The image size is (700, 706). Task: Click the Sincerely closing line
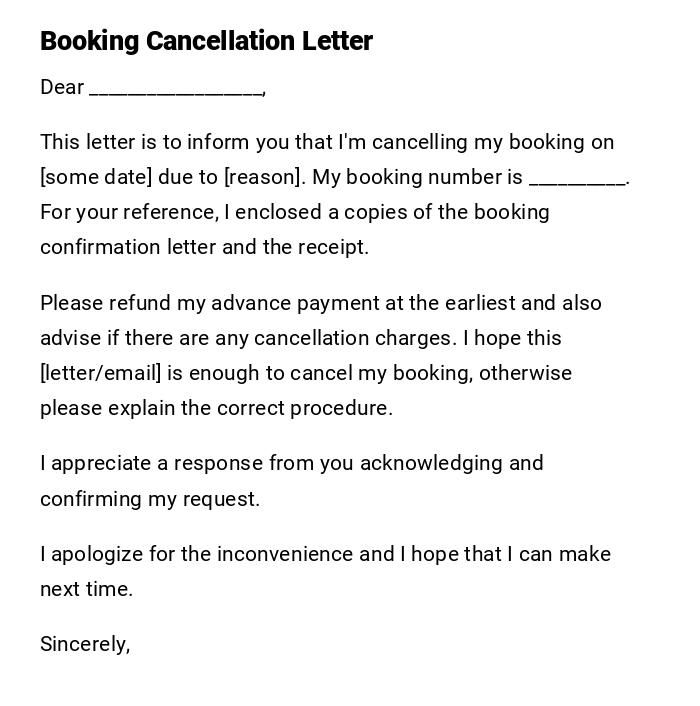click(x=85, y=644)
